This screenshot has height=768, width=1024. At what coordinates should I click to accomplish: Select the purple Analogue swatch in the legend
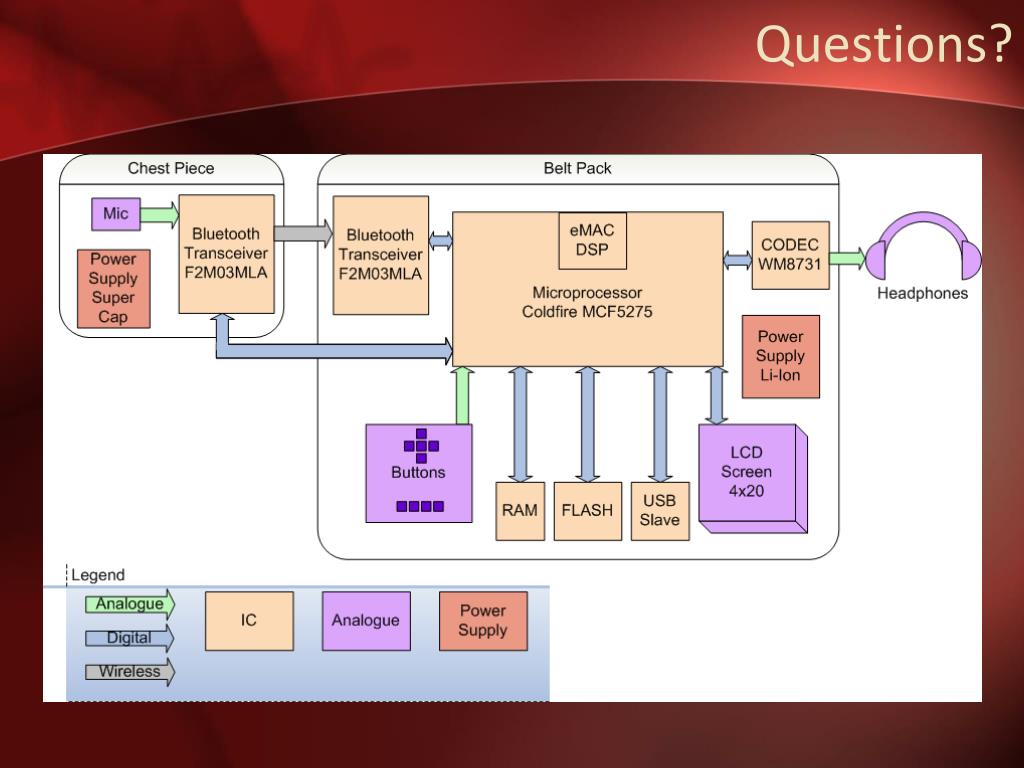(x=366, y=621)
